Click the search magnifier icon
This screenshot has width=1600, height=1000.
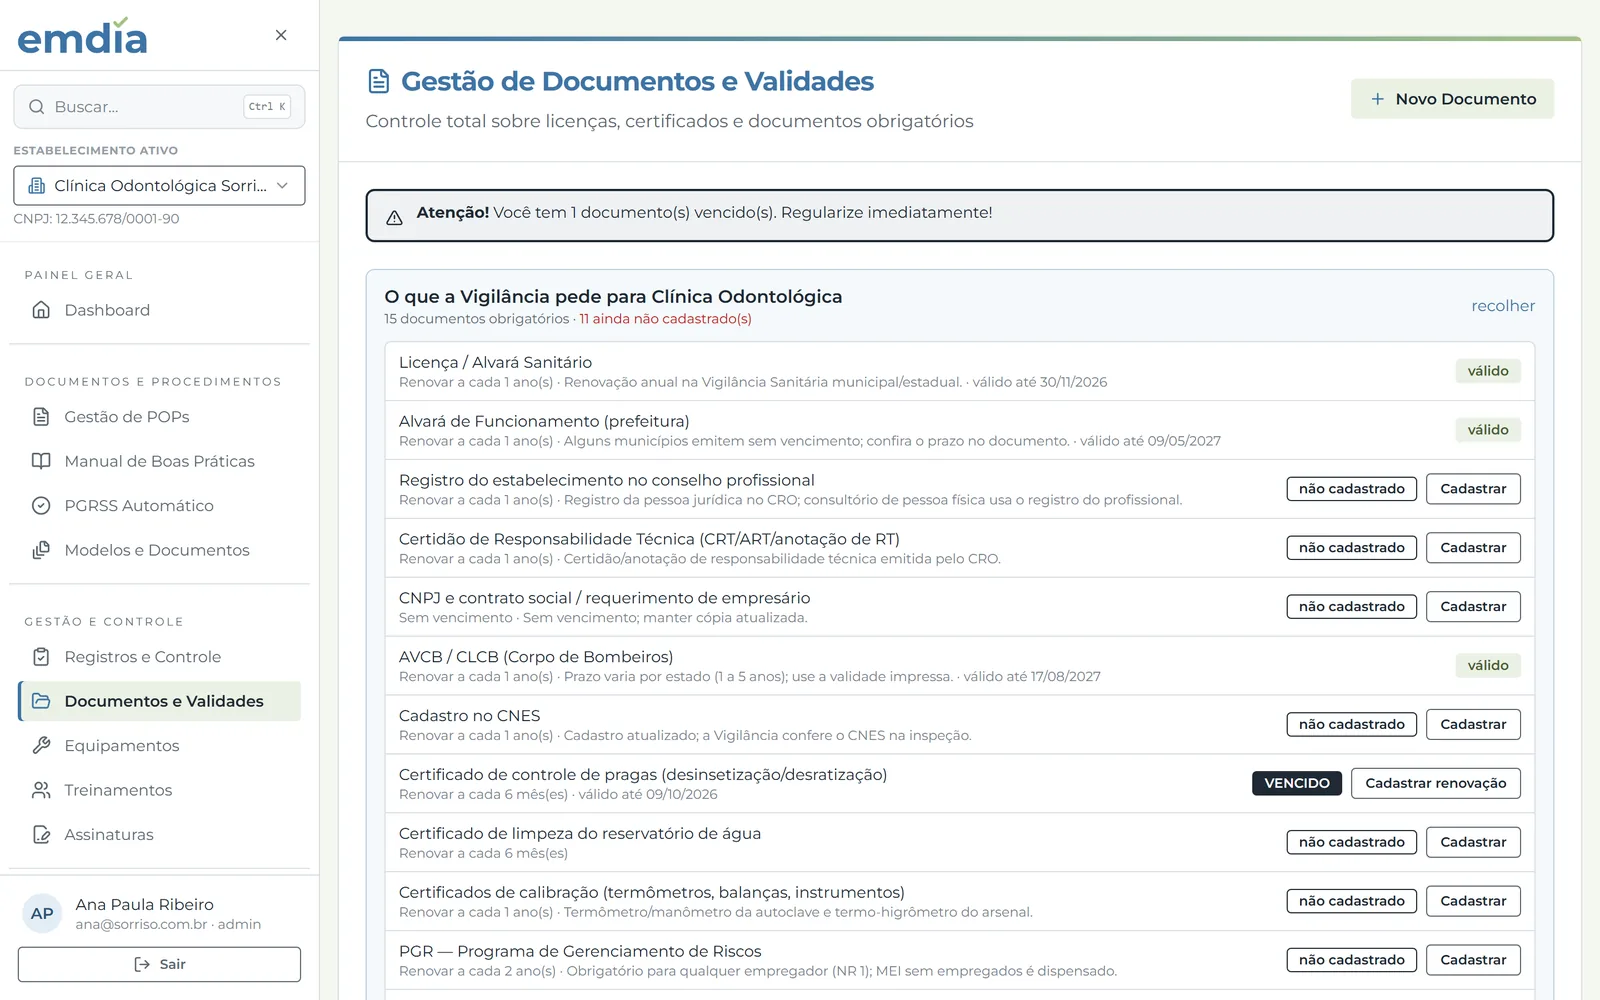(x=37, y=107)
